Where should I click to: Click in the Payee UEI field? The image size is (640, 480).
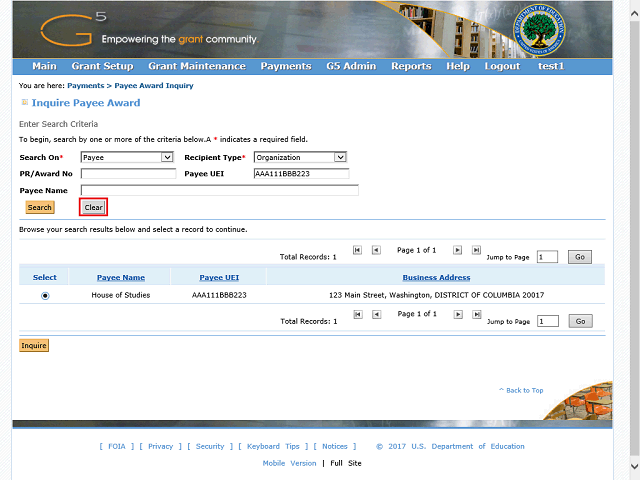coord(301,173)
